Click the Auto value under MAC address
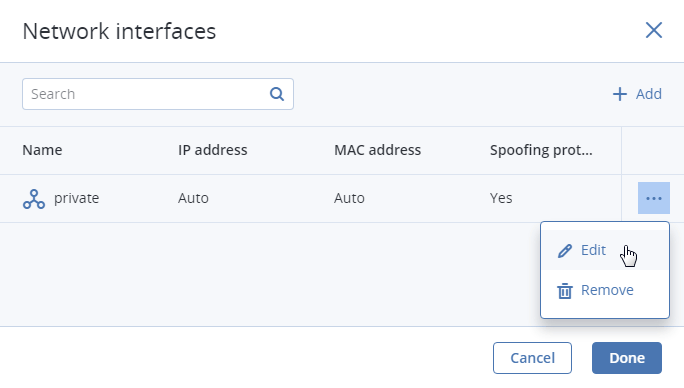The height and width of the screenshot is (388, 684). 349,198
